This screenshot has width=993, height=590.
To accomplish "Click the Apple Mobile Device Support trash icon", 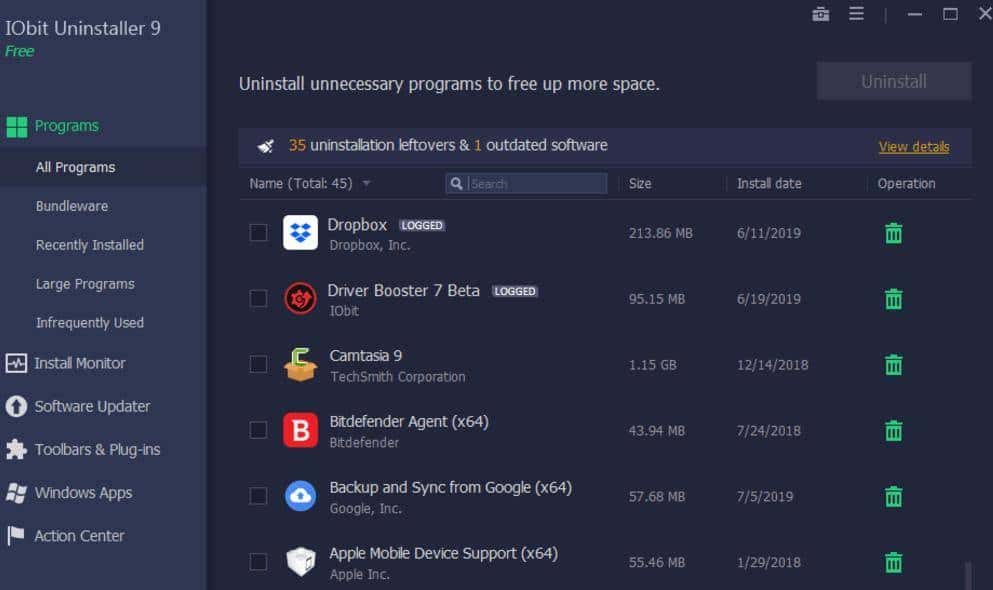I will (894, 563).
